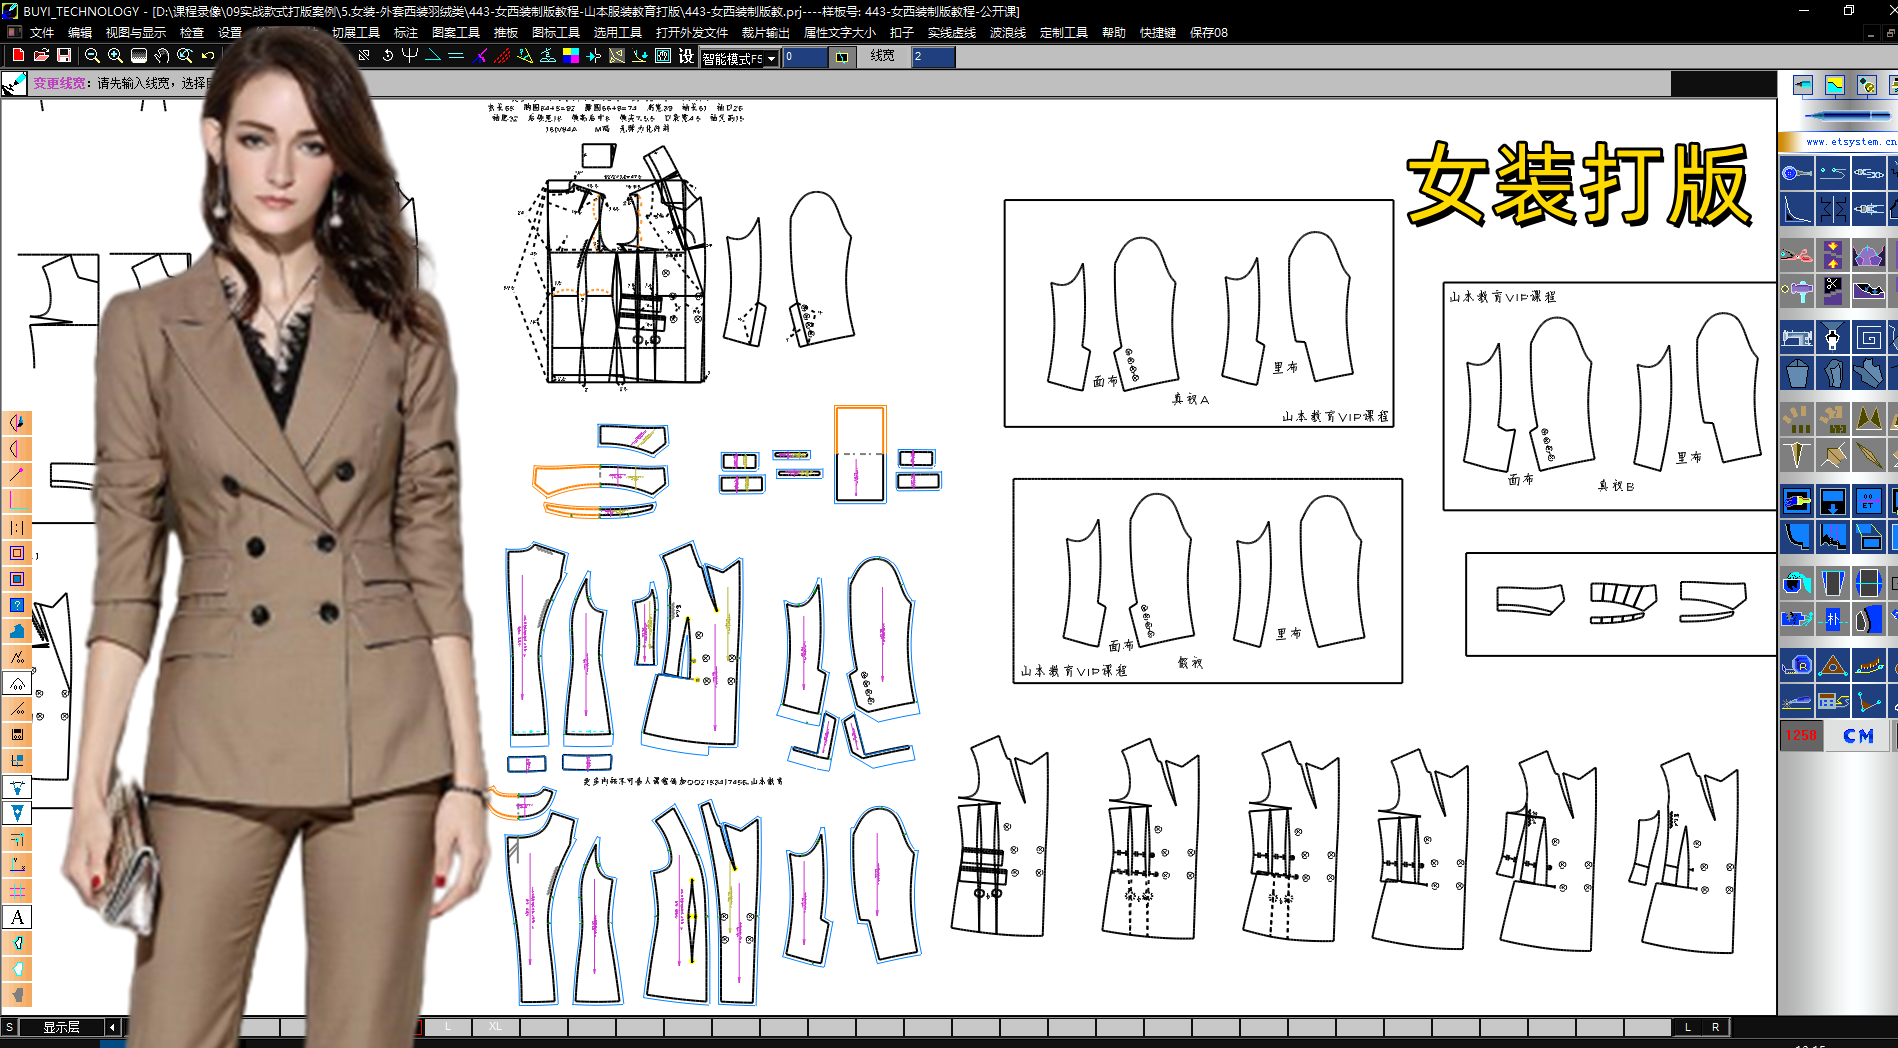The height and width of the screenshot is (1048, 1898).
Task: Click the 显示层 button at bottom
Action: pos(61,1027)
